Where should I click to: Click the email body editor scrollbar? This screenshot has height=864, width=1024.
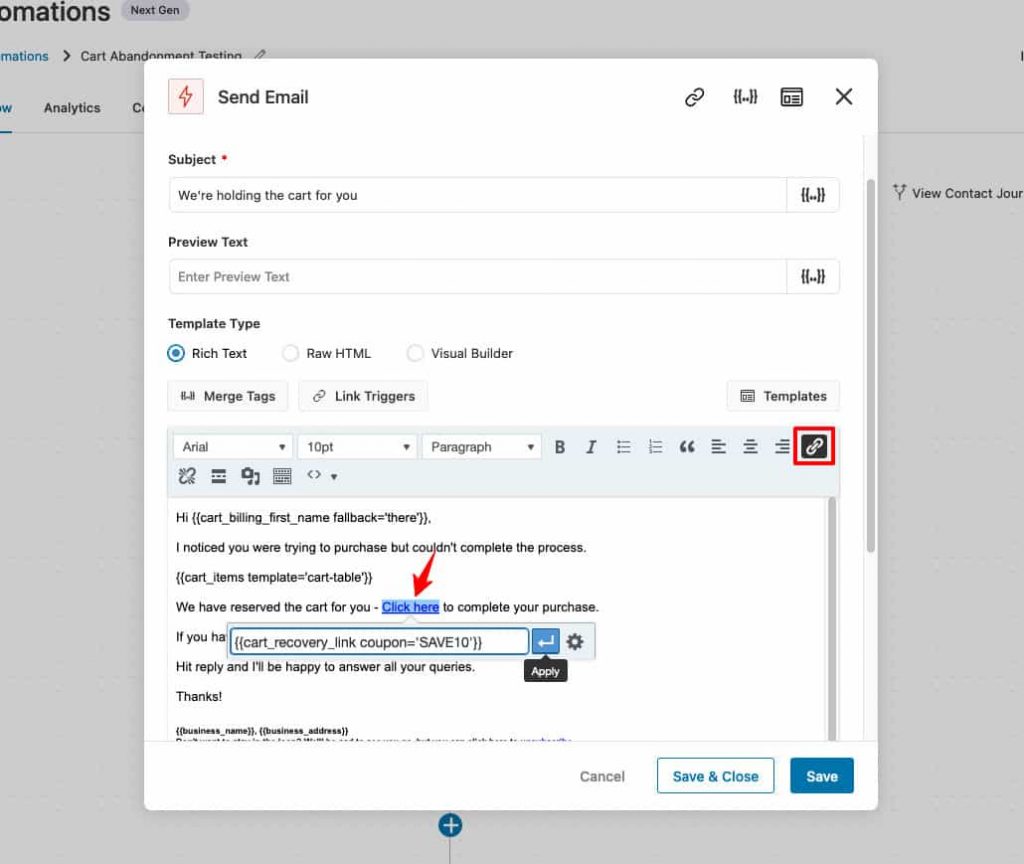[832, 618]
